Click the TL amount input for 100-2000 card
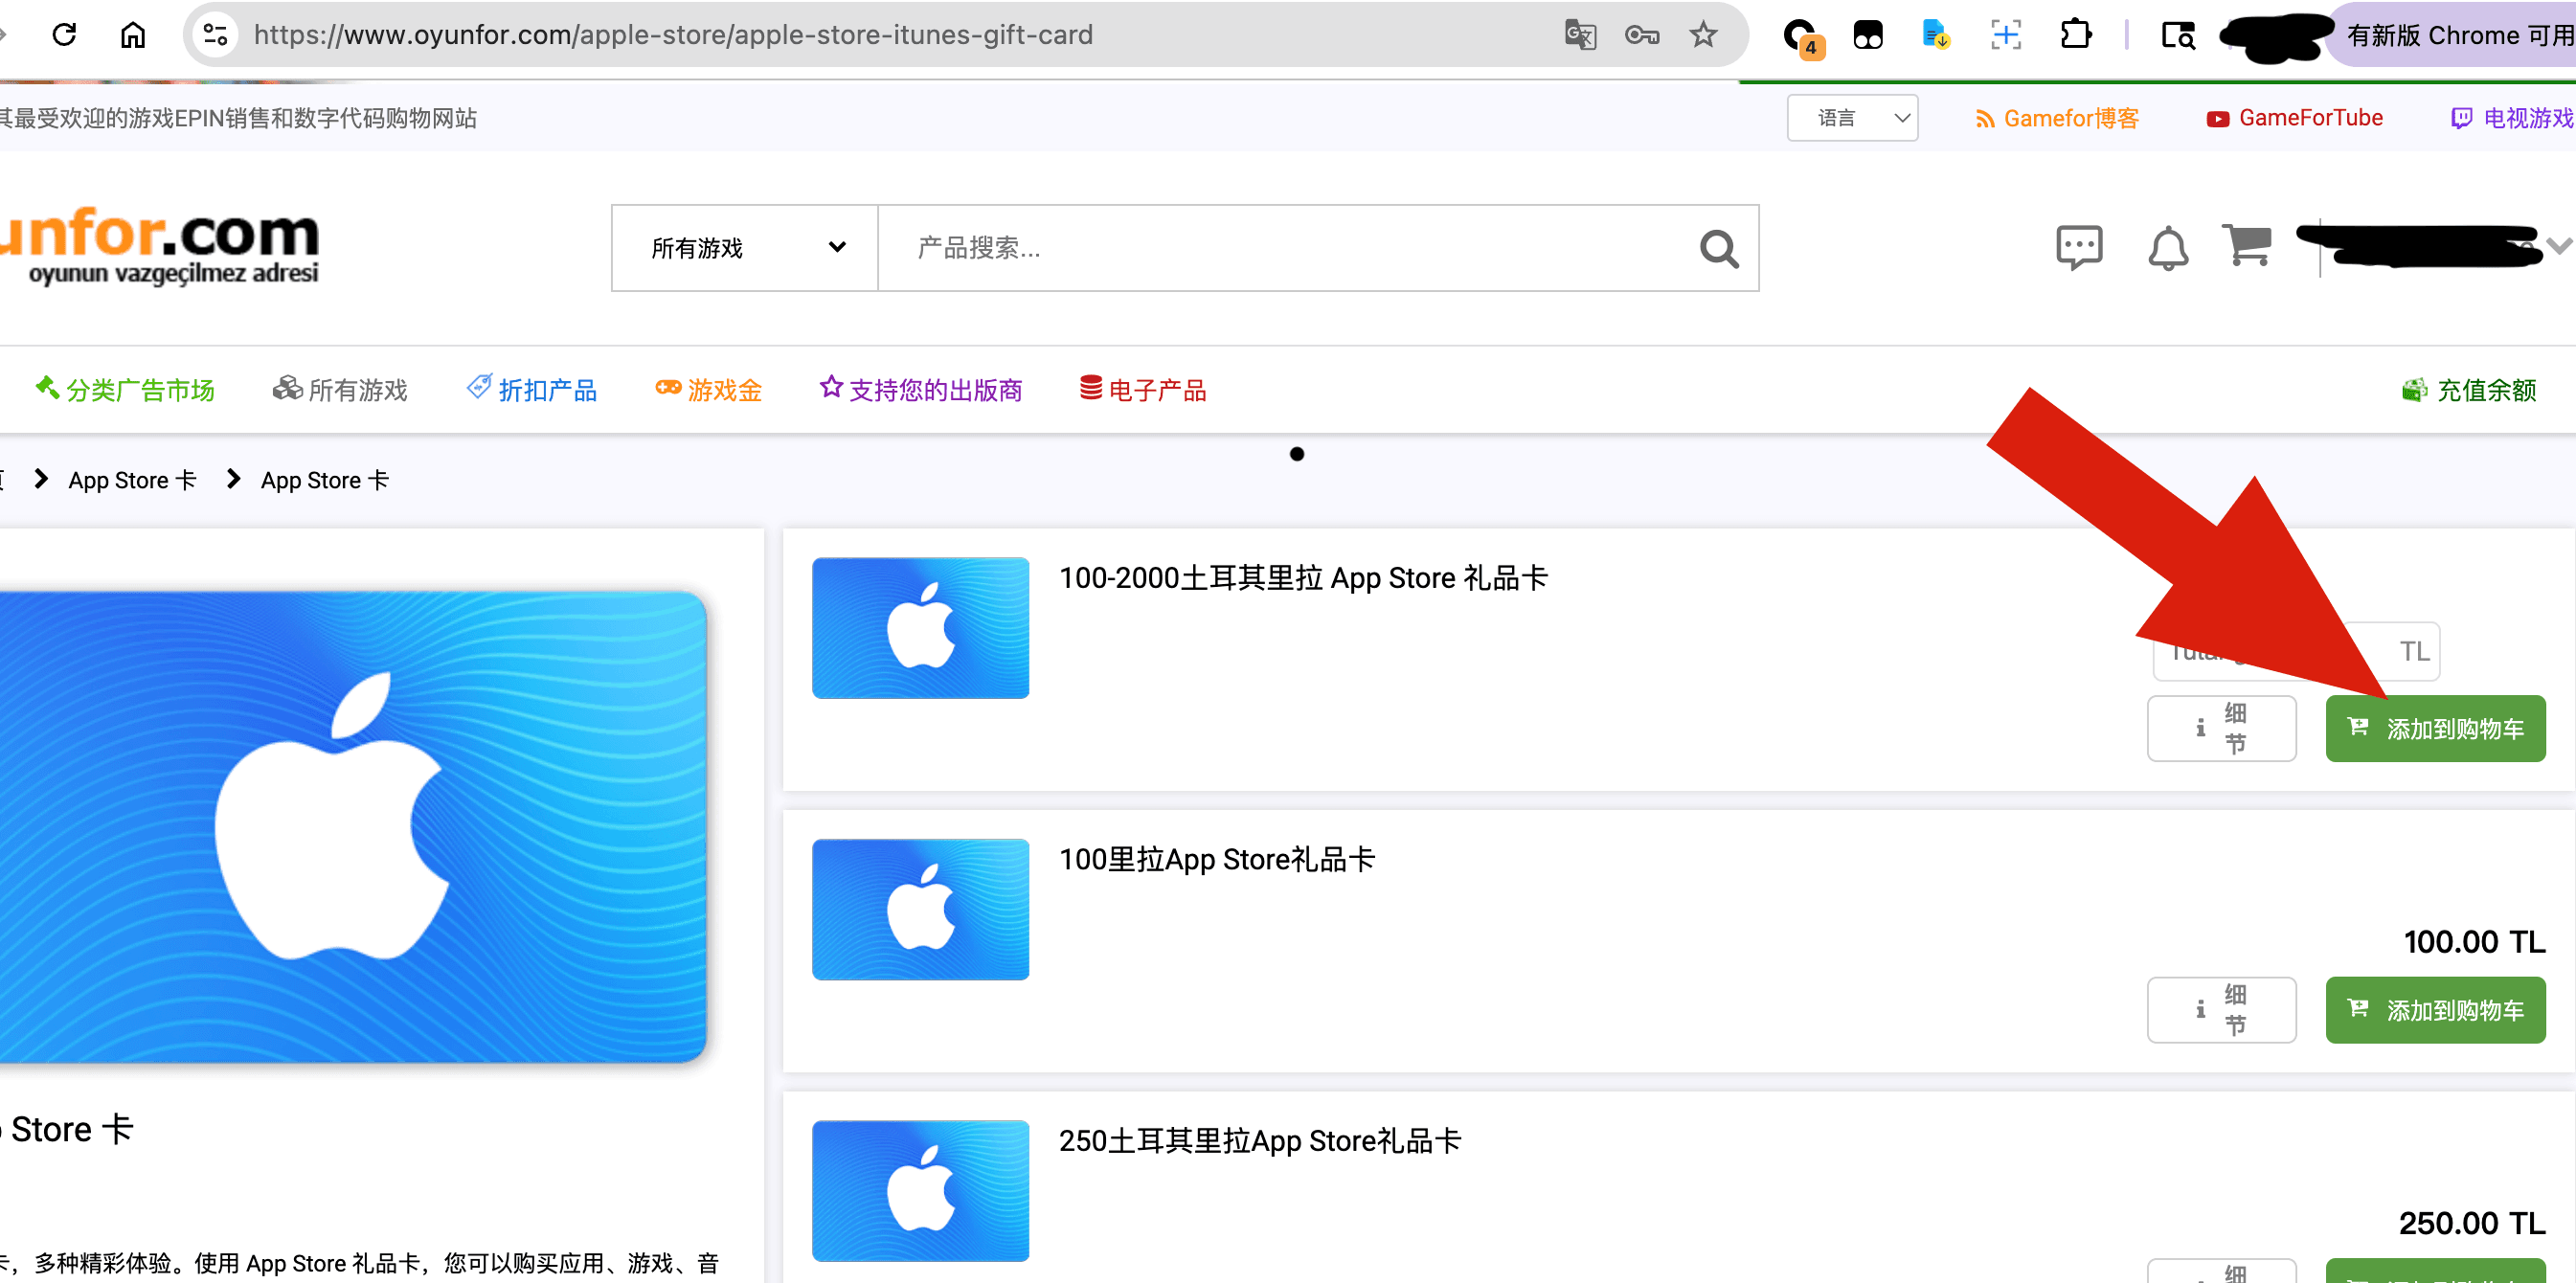2576x1283 pixels. 2296,652
